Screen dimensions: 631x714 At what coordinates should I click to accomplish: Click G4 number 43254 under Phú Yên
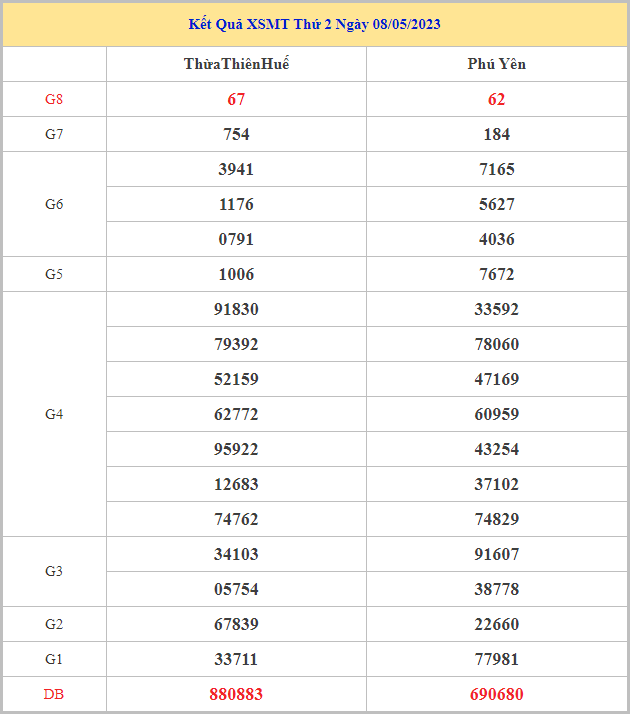pyautogui.click(x=496, y=449)
